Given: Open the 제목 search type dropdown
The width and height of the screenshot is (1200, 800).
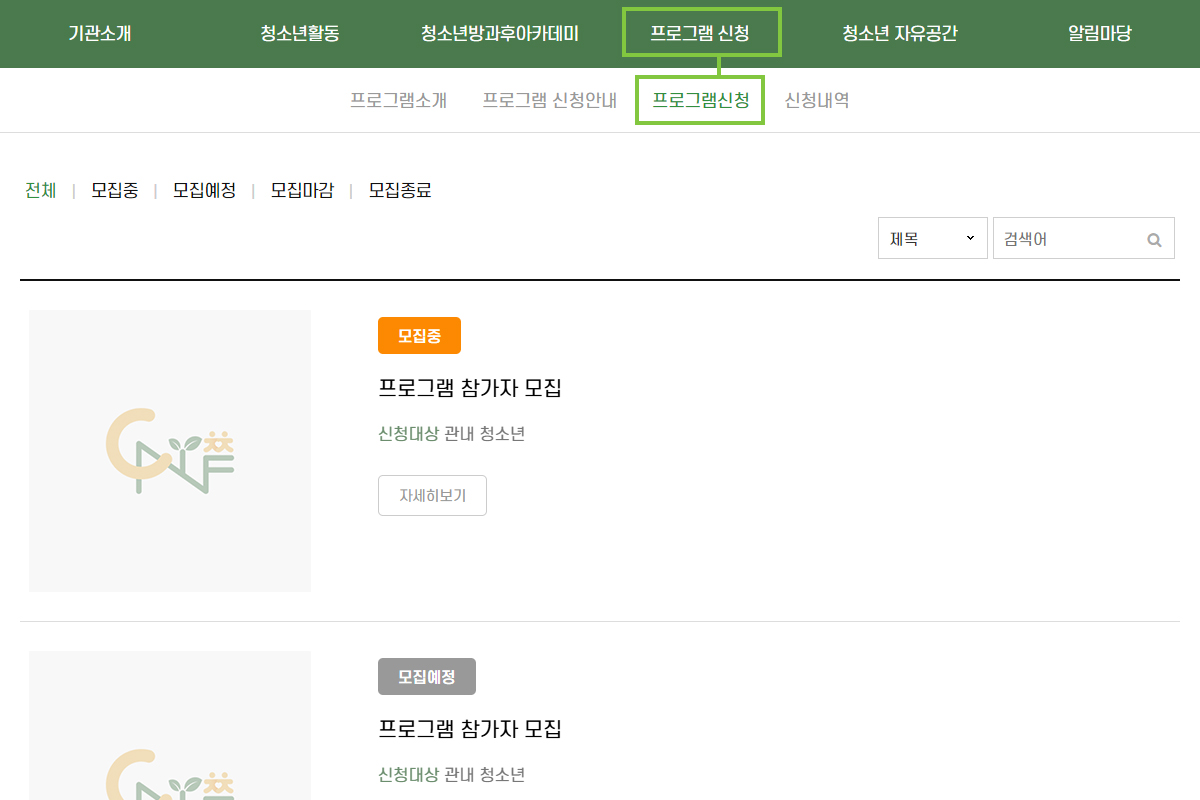Looking at the screenshot, I should coord(933,238).
